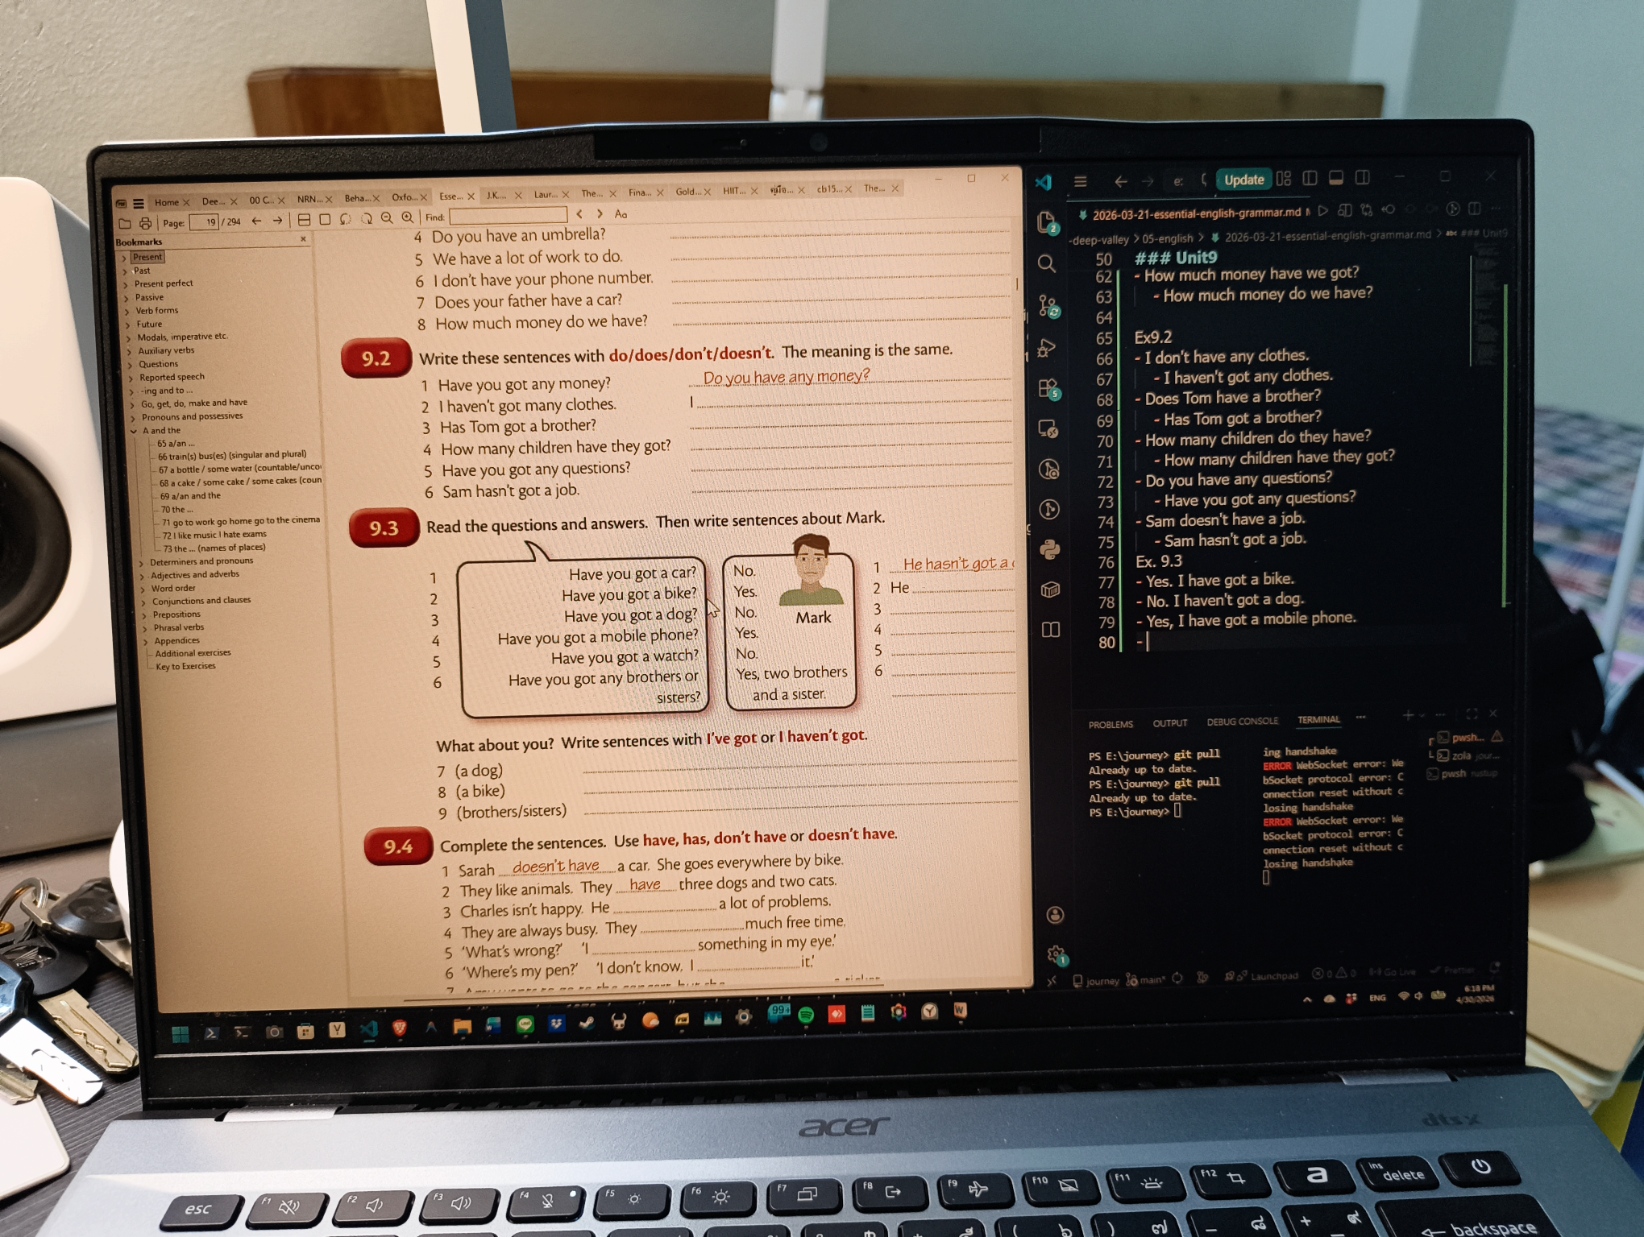The height and width of the screenshot is (1237, 1644).
Task: Open VS Code Extensions view
Action: tap(1049, 389)
